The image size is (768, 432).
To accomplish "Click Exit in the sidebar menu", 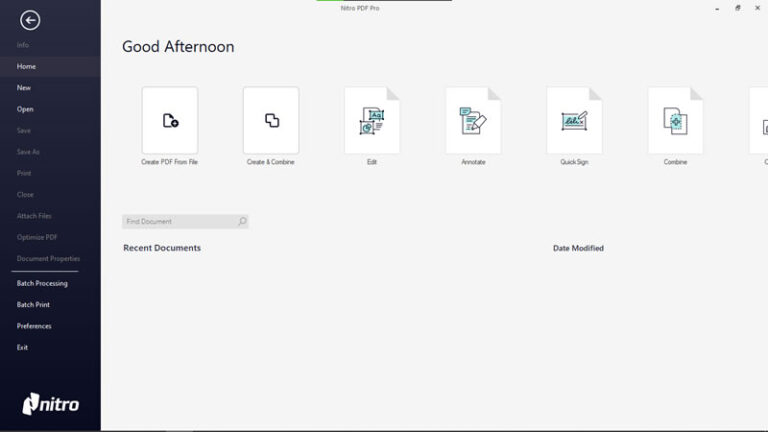I will point(22,348).
